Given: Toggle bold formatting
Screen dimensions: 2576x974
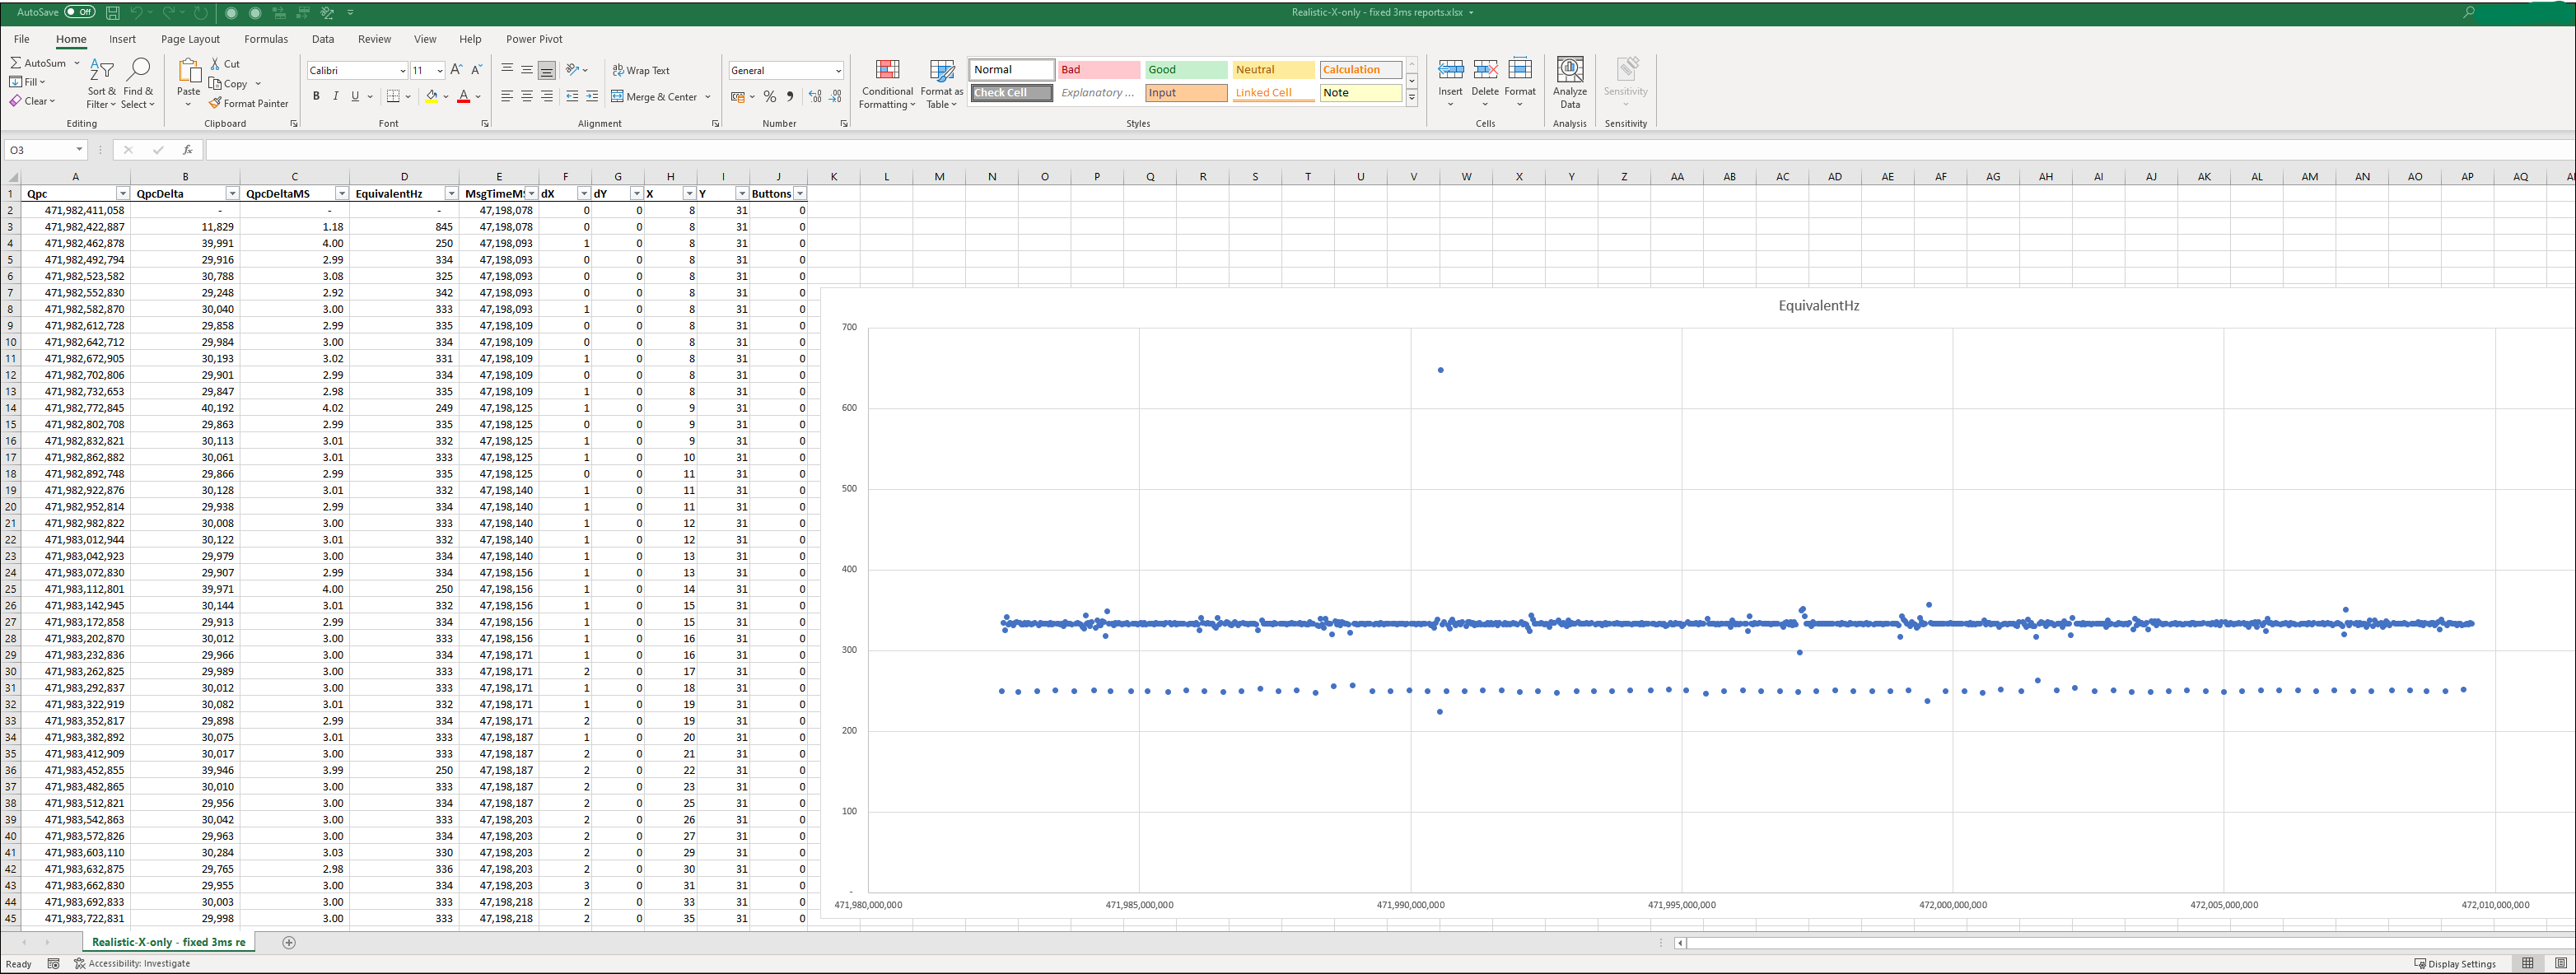Looking at the screenshot, I should click(316, 97).
